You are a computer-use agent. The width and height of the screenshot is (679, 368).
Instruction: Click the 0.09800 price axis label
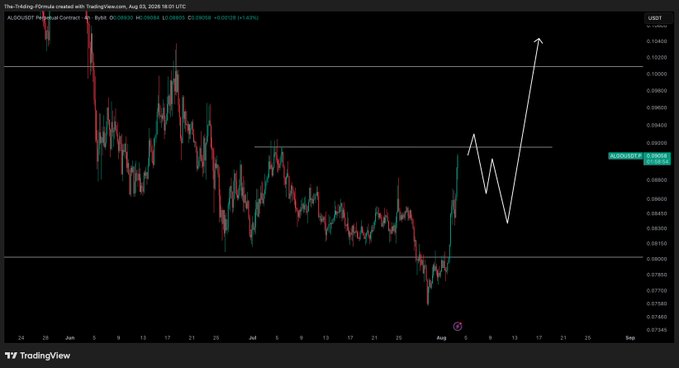click(656, 91)
